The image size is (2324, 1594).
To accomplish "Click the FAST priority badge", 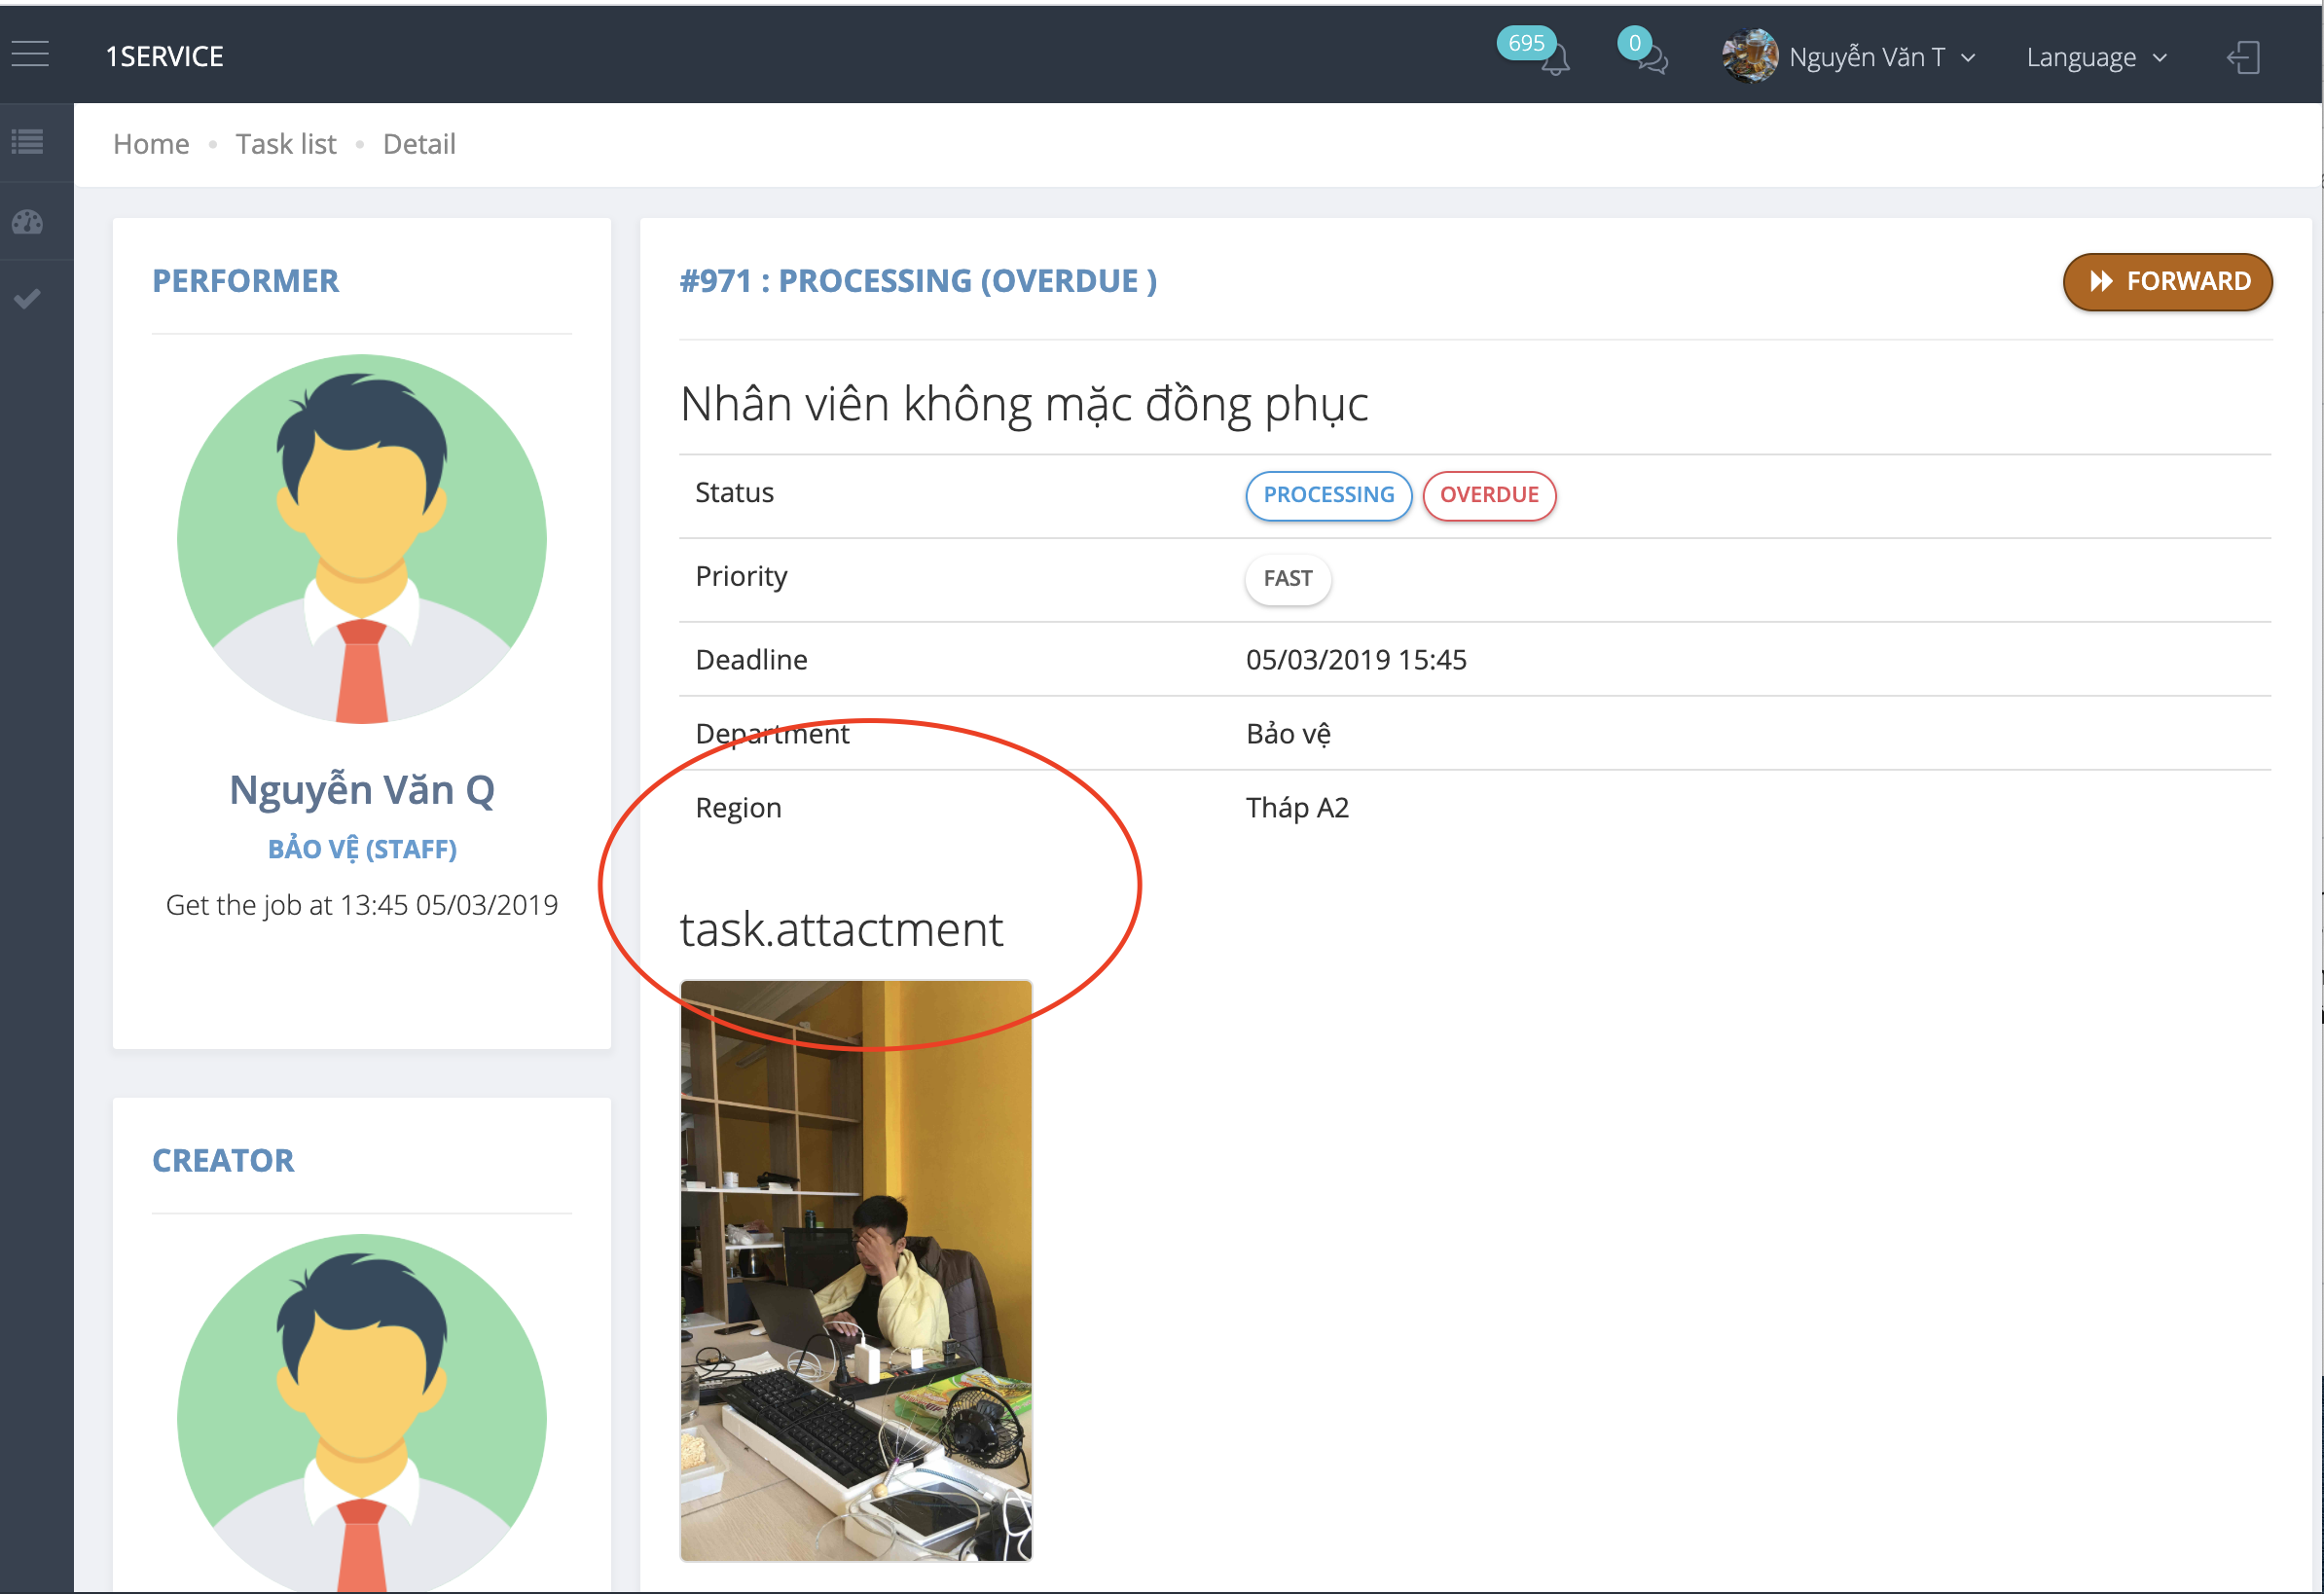I will click(x=1287, y=579).
